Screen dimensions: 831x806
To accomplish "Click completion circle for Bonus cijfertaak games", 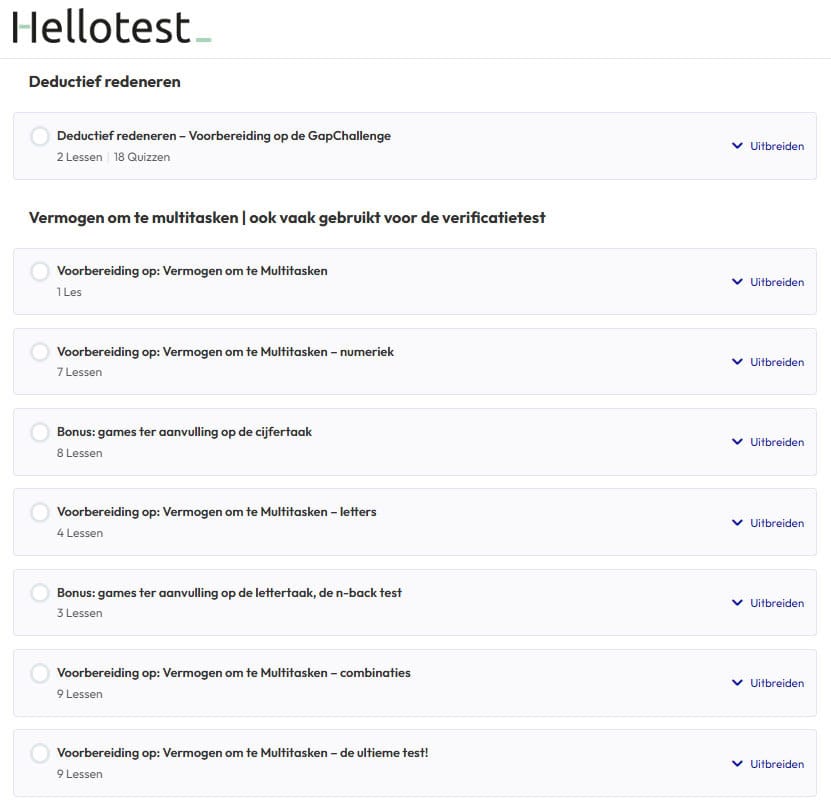I will (40, 432).
